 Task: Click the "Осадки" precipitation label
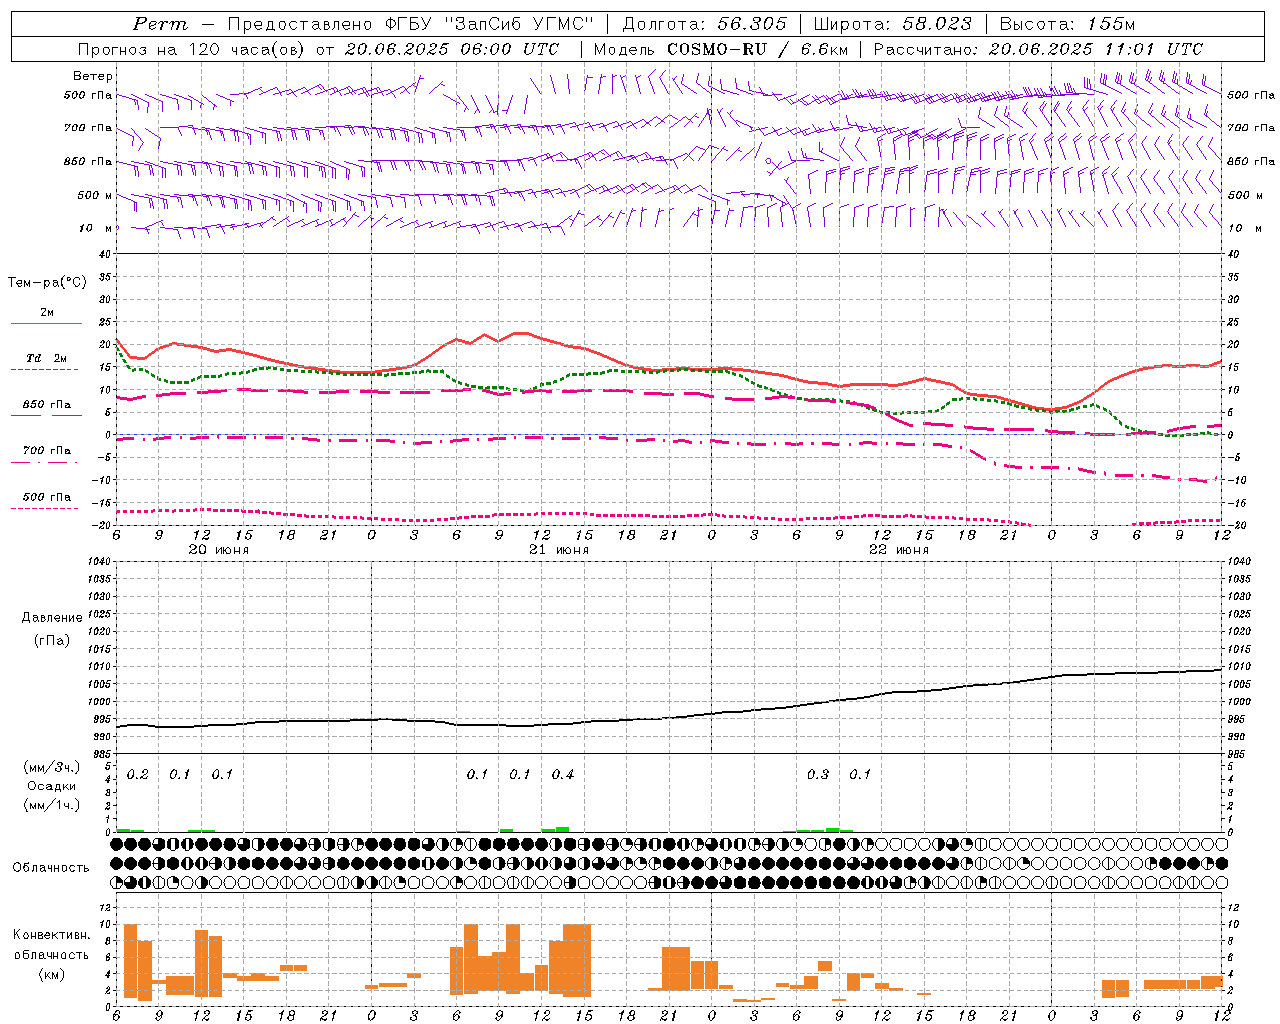point(52,786)
